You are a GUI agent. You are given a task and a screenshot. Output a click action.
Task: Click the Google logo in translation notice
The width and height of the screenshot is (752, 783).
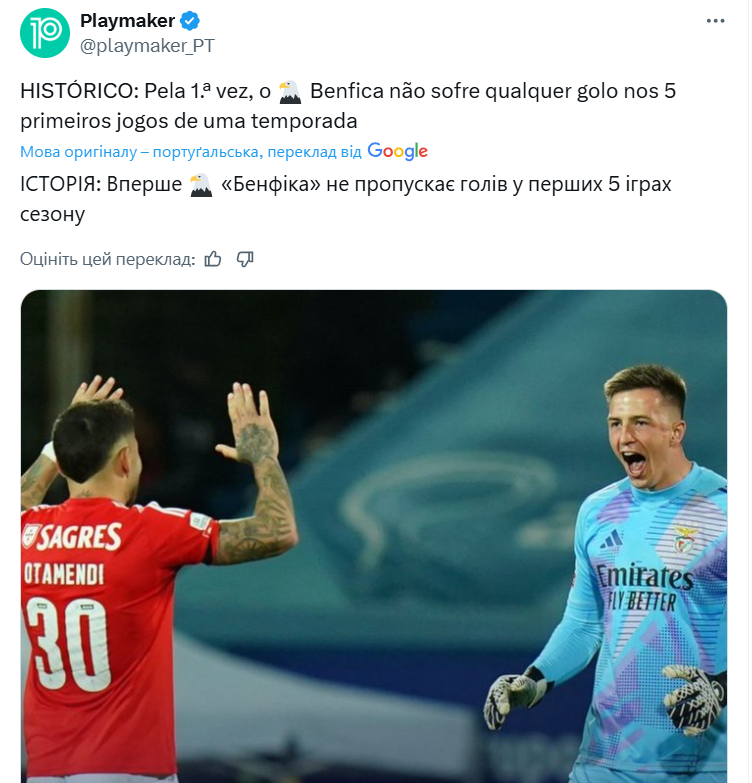click(397, 151)
